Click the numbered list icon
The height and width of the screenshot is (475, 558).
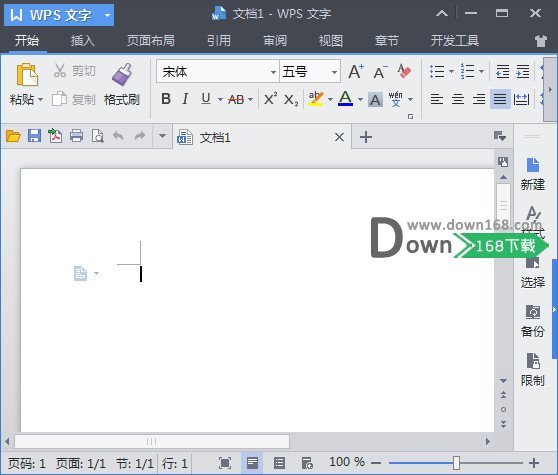point(467,71)
